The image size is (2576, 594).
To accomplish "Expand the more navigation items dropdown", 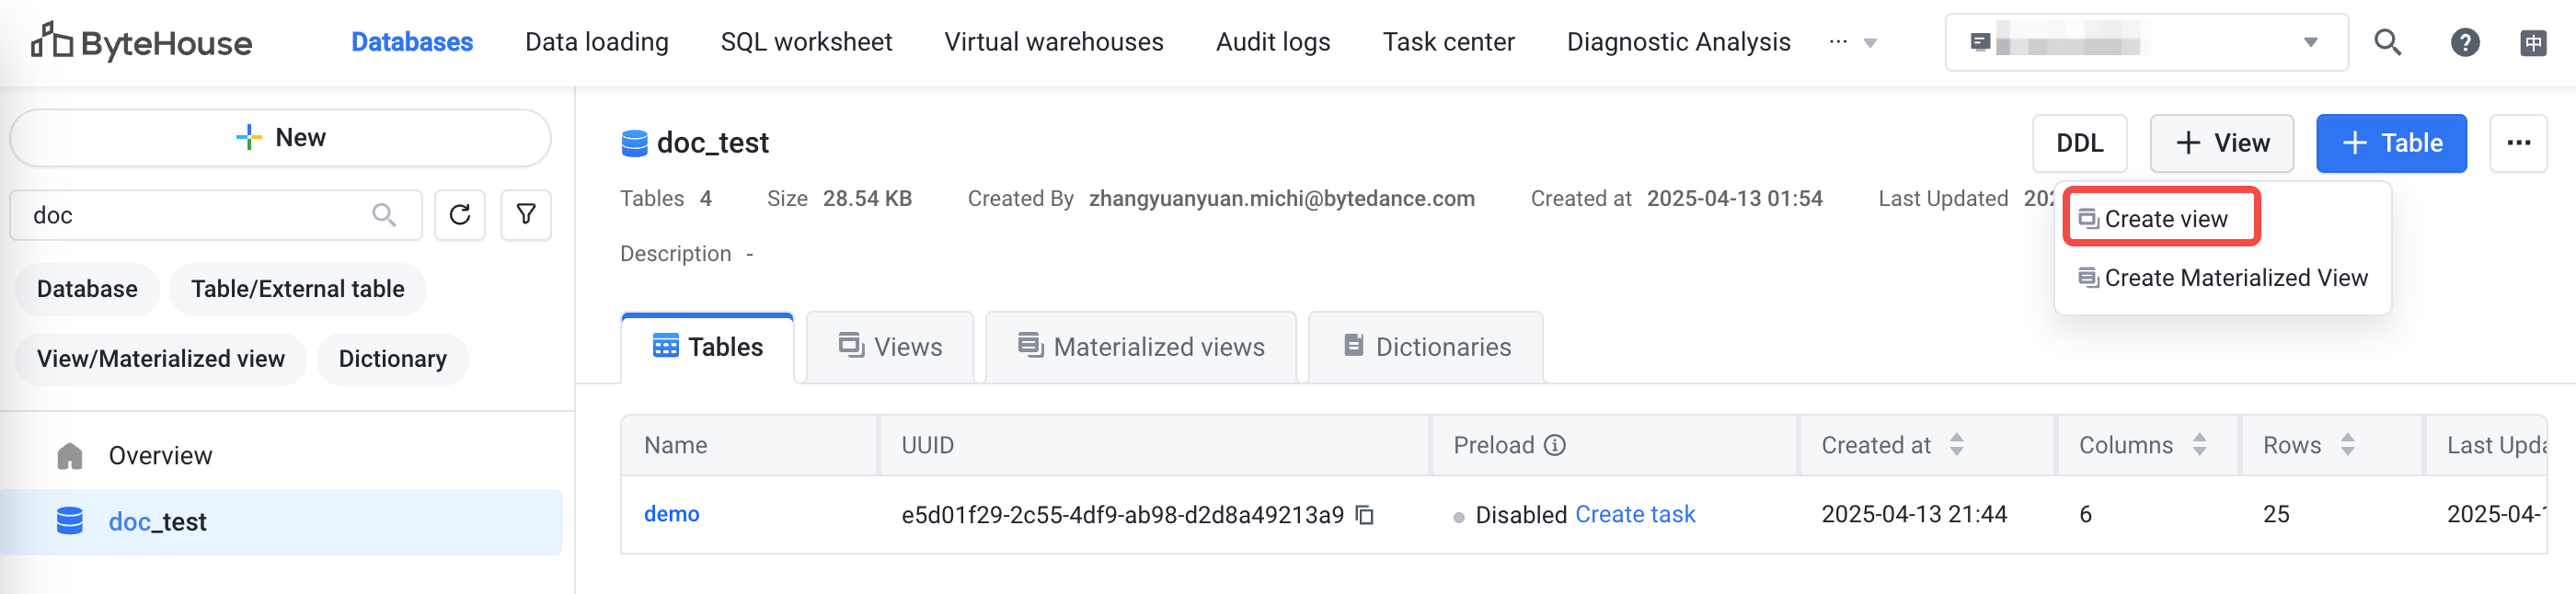I will coord(1853,42).
